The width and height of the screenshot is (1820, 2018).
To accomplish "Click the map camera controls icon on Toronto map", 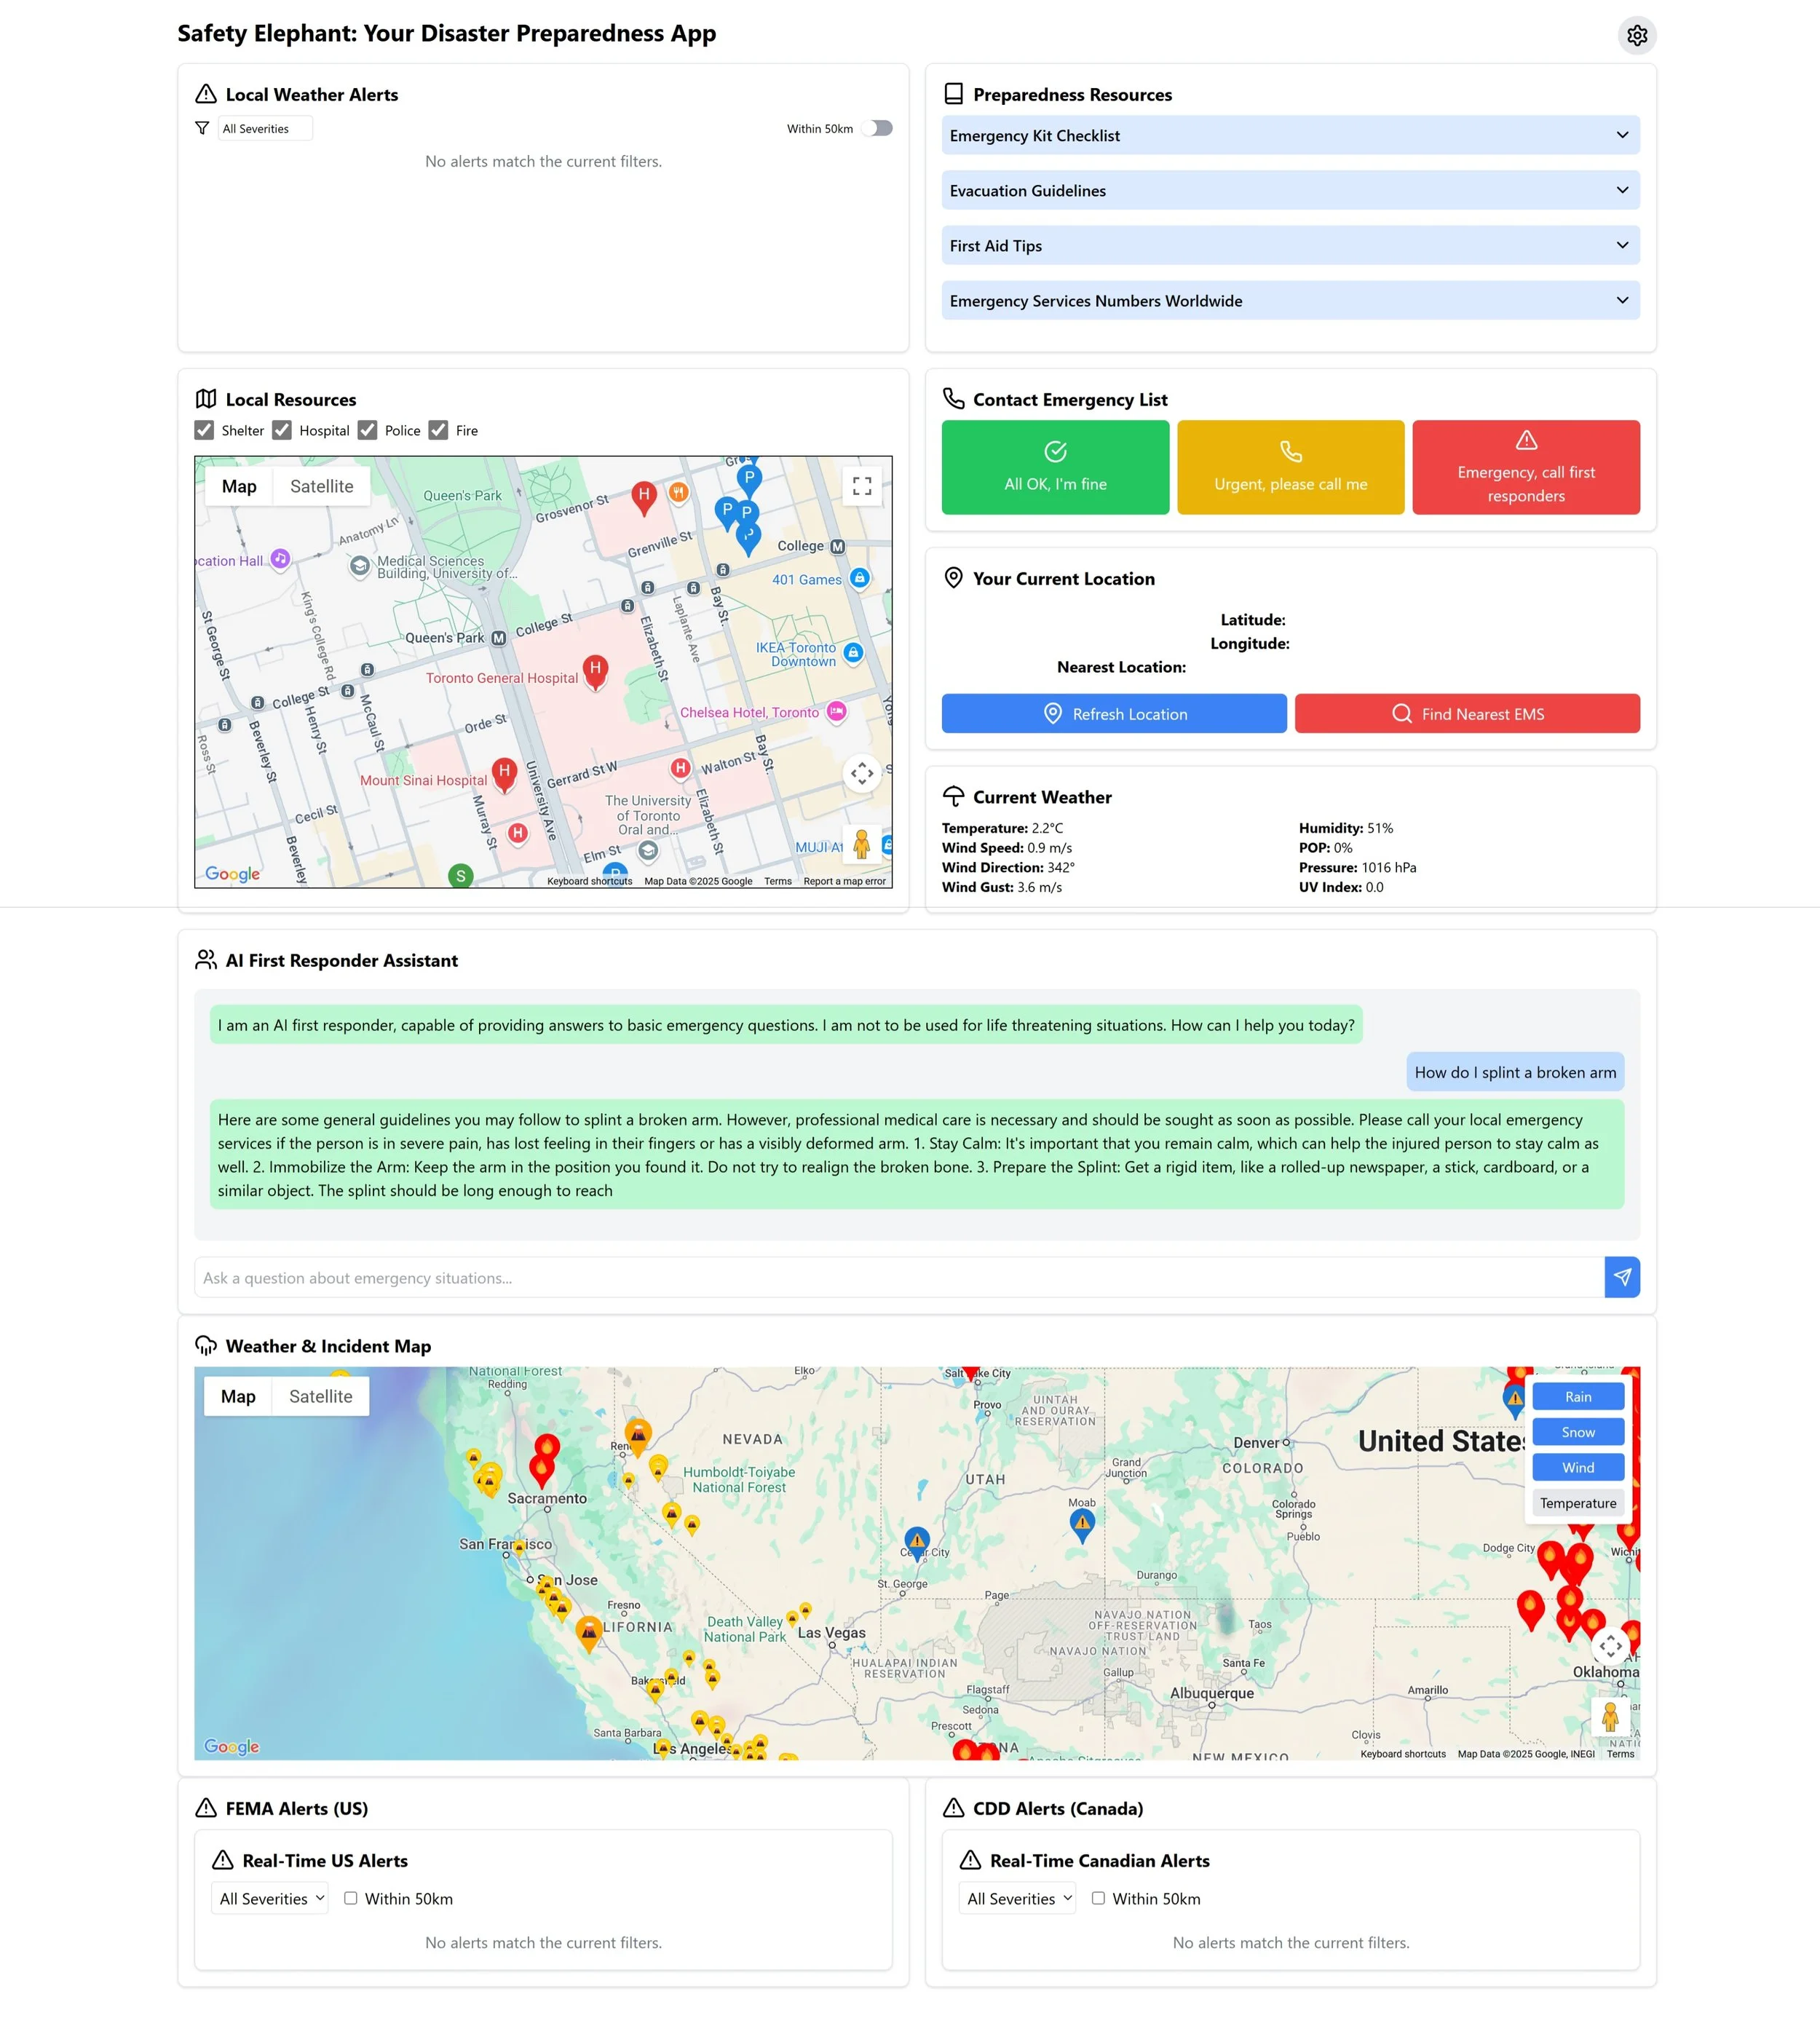I will click(x=861, y=773).
